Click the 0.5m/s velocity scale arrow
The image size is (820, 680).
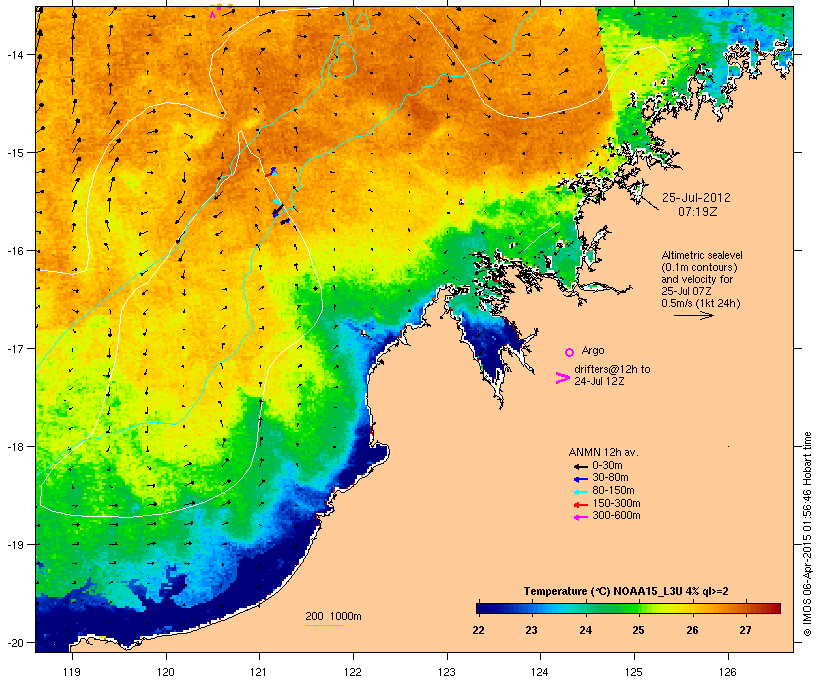pos(693,315)
